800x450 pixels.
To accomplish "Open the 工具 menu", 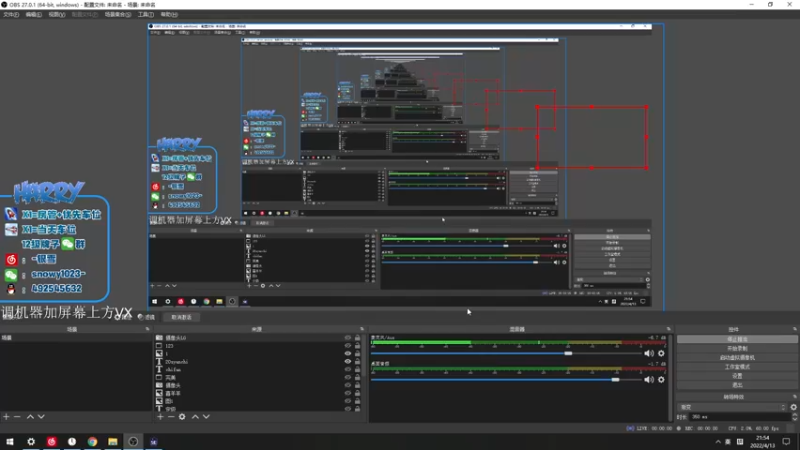I will point(145,14).
